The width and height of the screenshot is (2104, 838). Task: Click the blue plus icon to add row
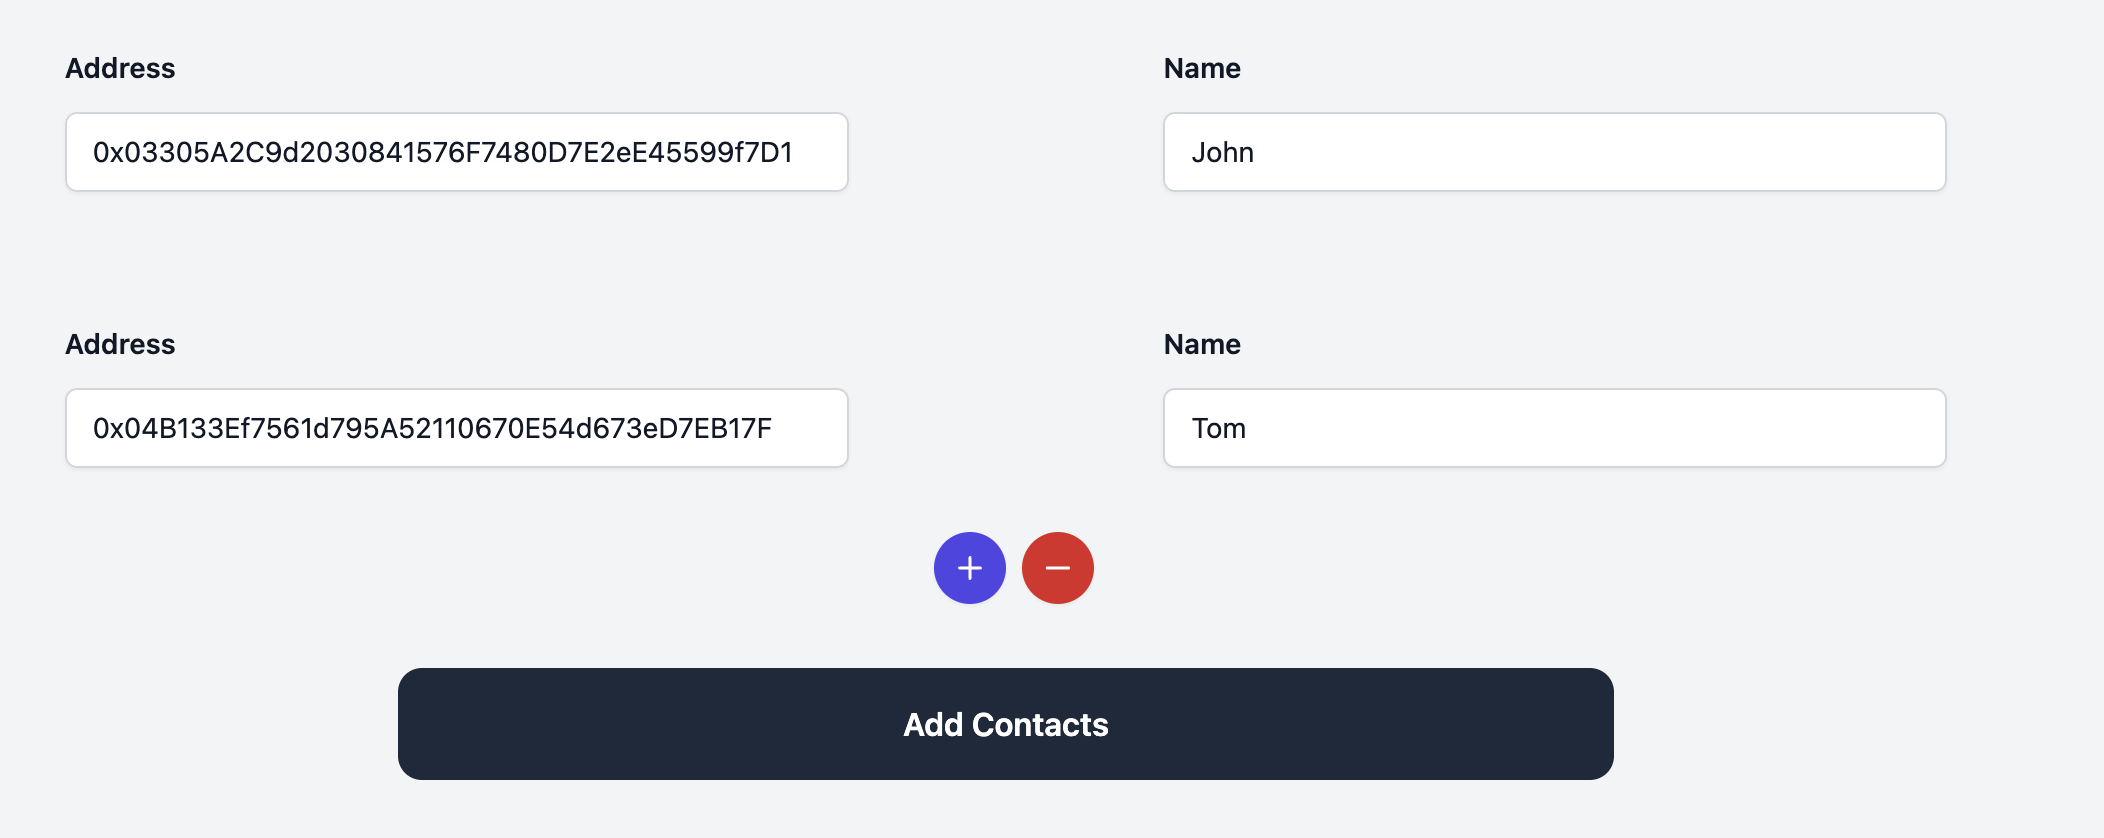click(969, 568)
